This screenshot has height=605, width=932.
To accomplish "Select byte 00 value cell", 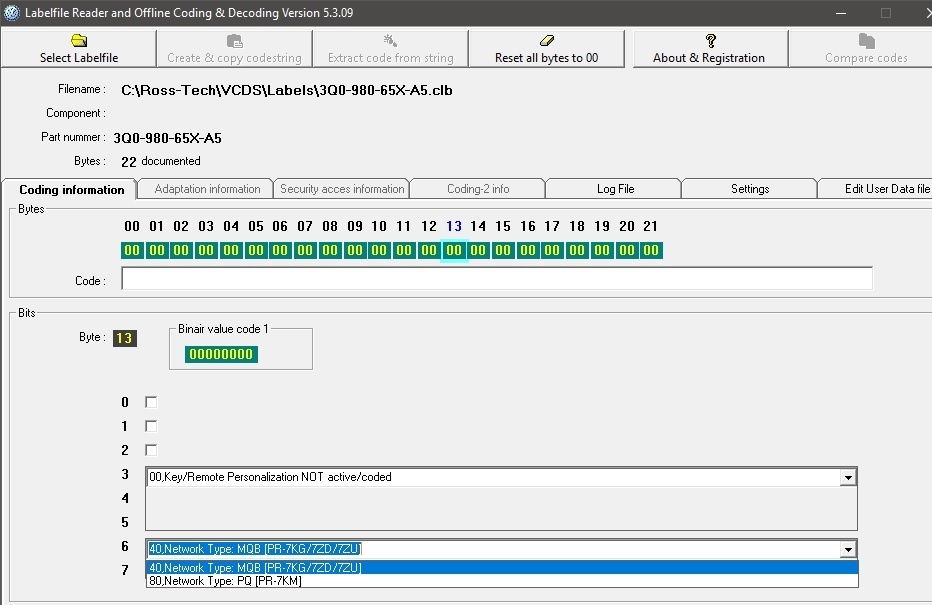I will [x=132, y=250].
